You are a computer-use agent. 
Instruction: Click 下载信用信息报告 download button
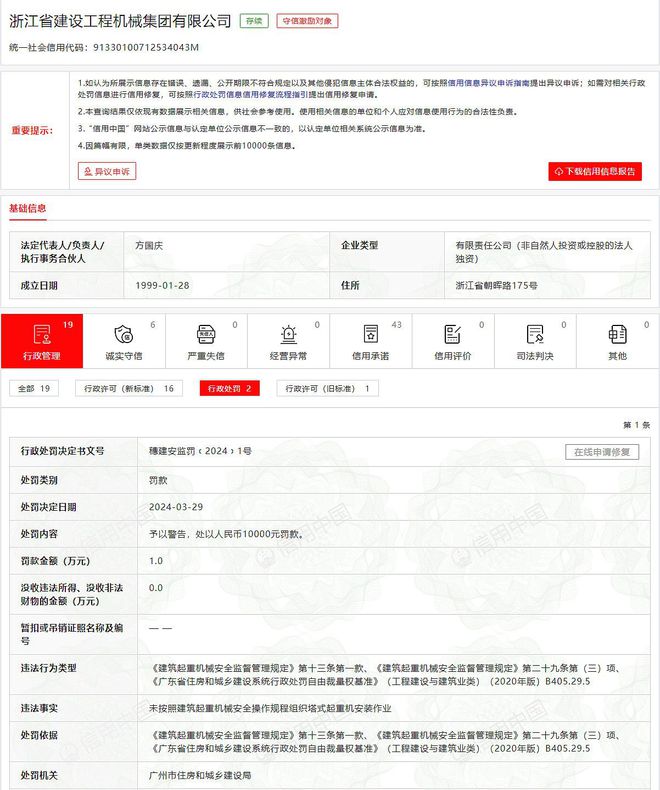click(x=595, y=171)
